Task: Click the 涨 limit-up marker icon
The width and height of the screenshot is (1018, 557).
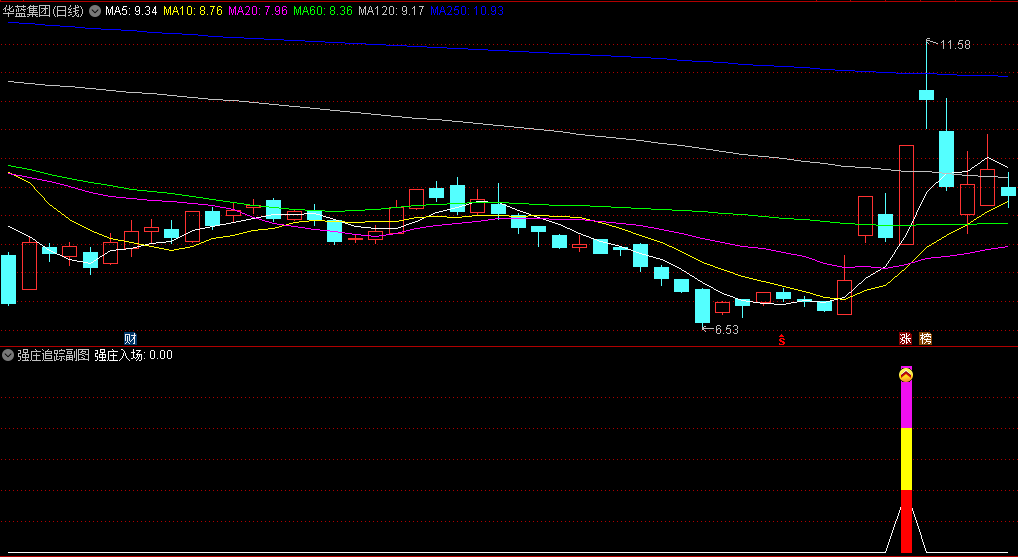Action: (x=905, y=338)
